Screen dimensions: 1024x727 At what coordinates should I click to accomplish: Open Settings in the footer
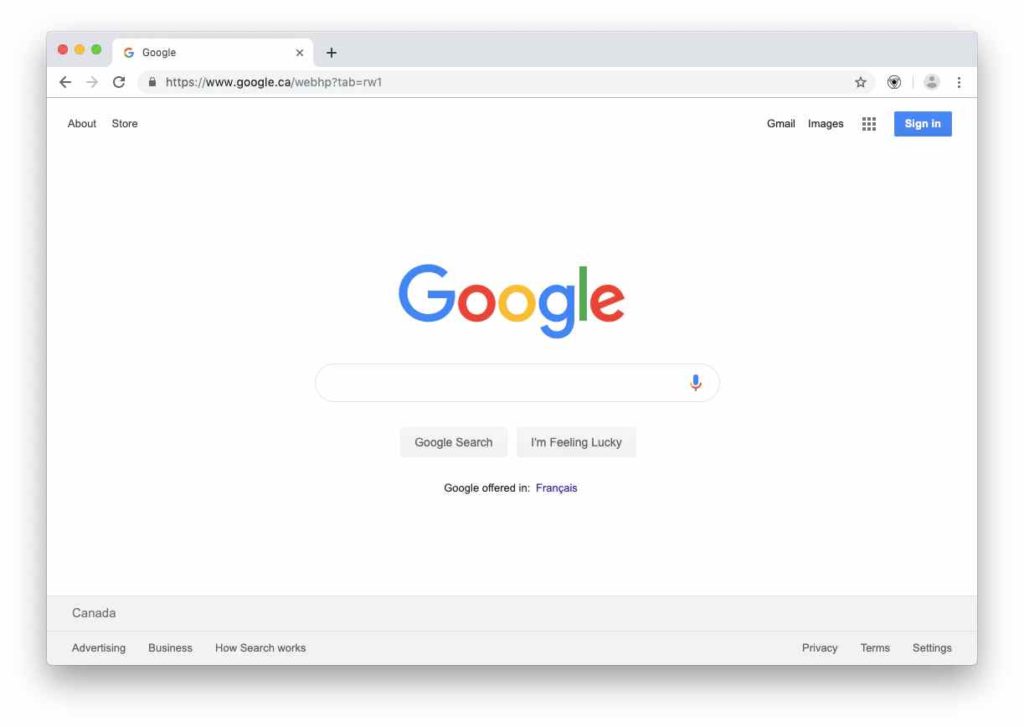pyautogui.click(x=932, y=648)
